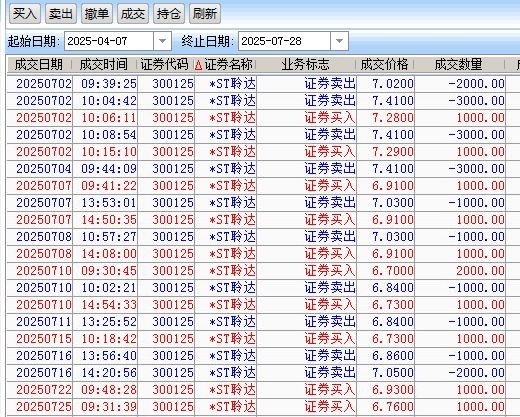Sort by 业务标志 column header

(305, 65)
